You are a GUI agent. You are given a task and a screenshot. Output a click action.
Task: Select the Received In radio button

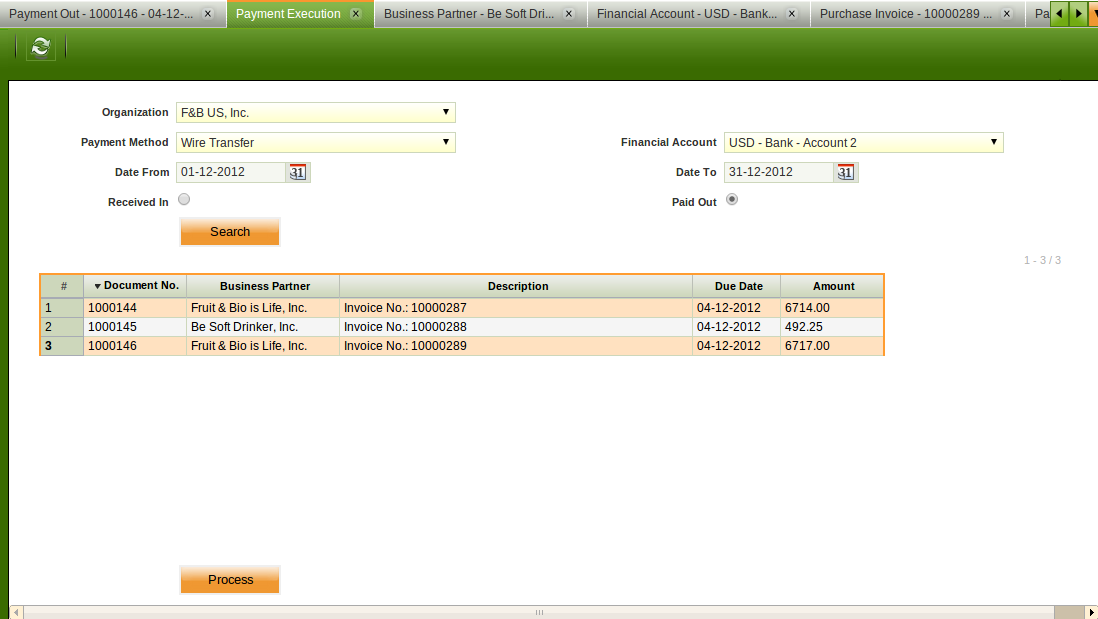184,200
